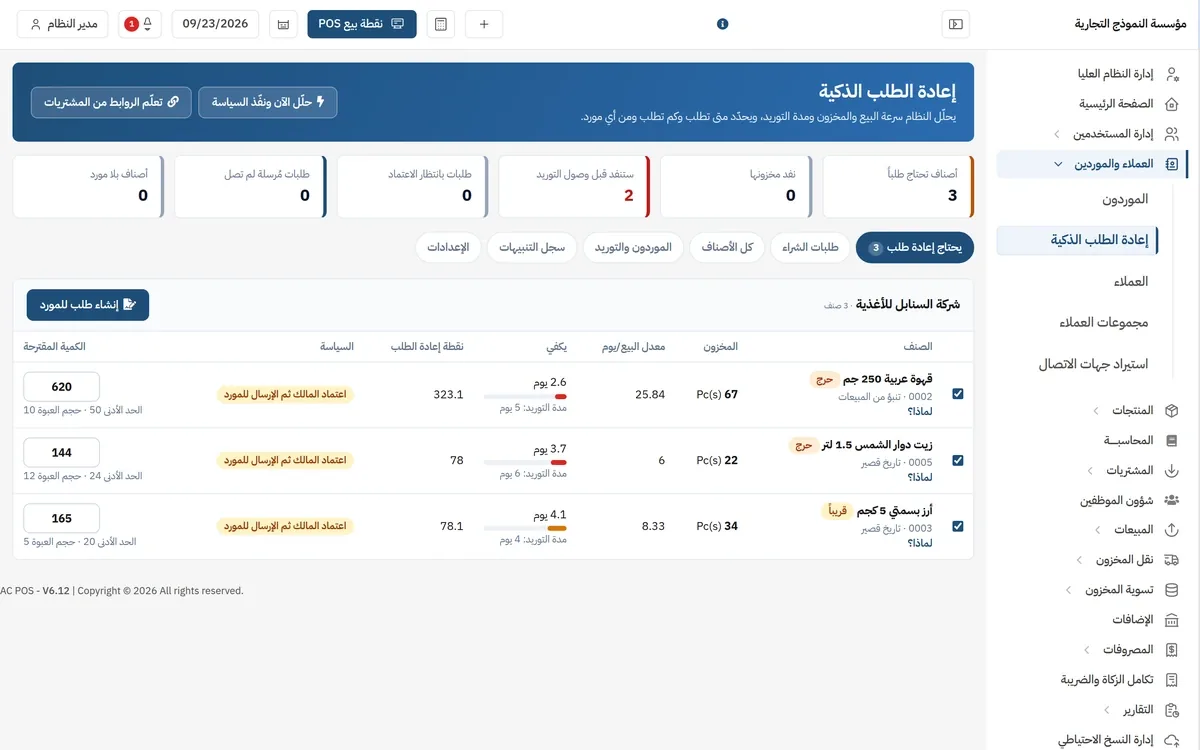Click the الإضافات bank icon in the sidebar

coord(1172,620)
